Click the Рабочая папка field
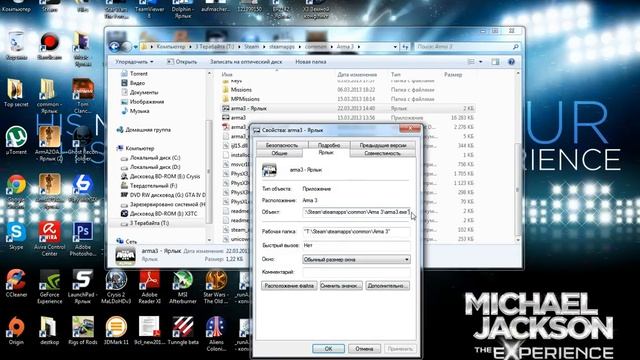This screenshot has width=640, height=360. (x=356, y=231)
